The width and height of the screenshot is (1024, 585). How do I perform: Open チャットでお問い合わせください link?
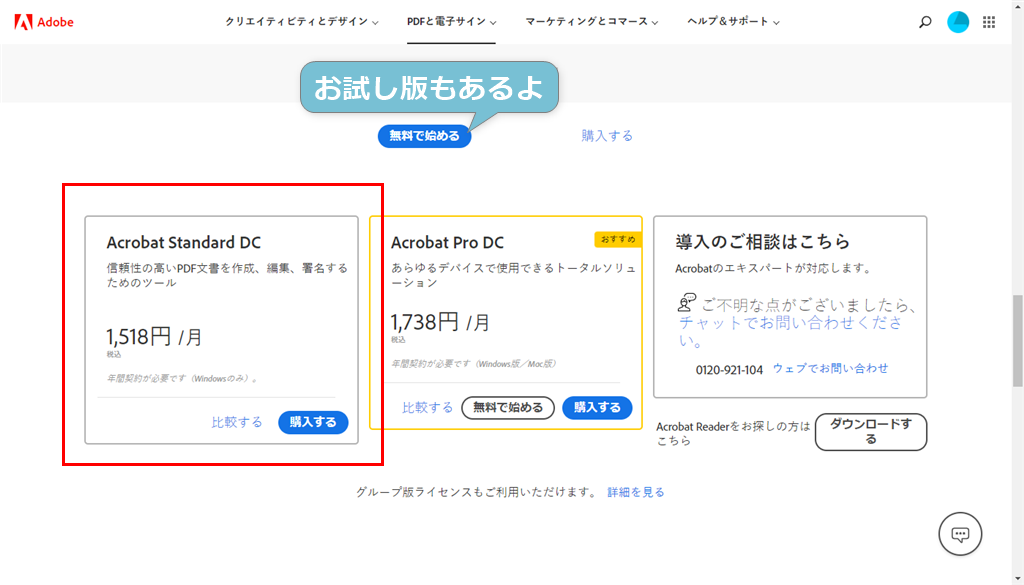[x=791, y=332]
